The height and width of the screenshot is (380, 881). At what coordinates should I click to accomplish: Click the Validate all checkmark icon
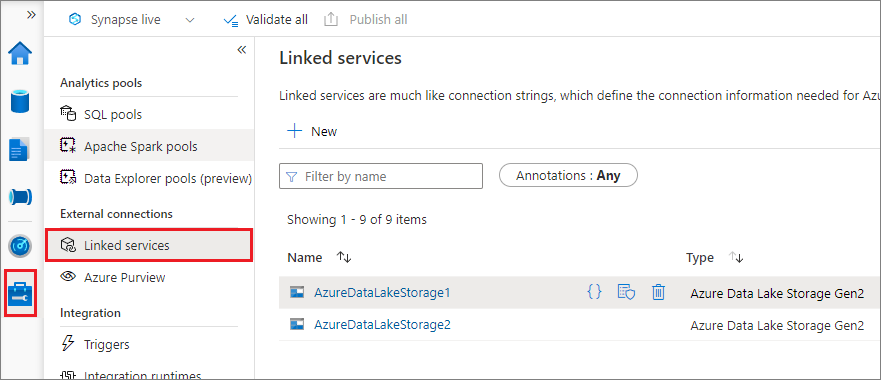(231, 20)
